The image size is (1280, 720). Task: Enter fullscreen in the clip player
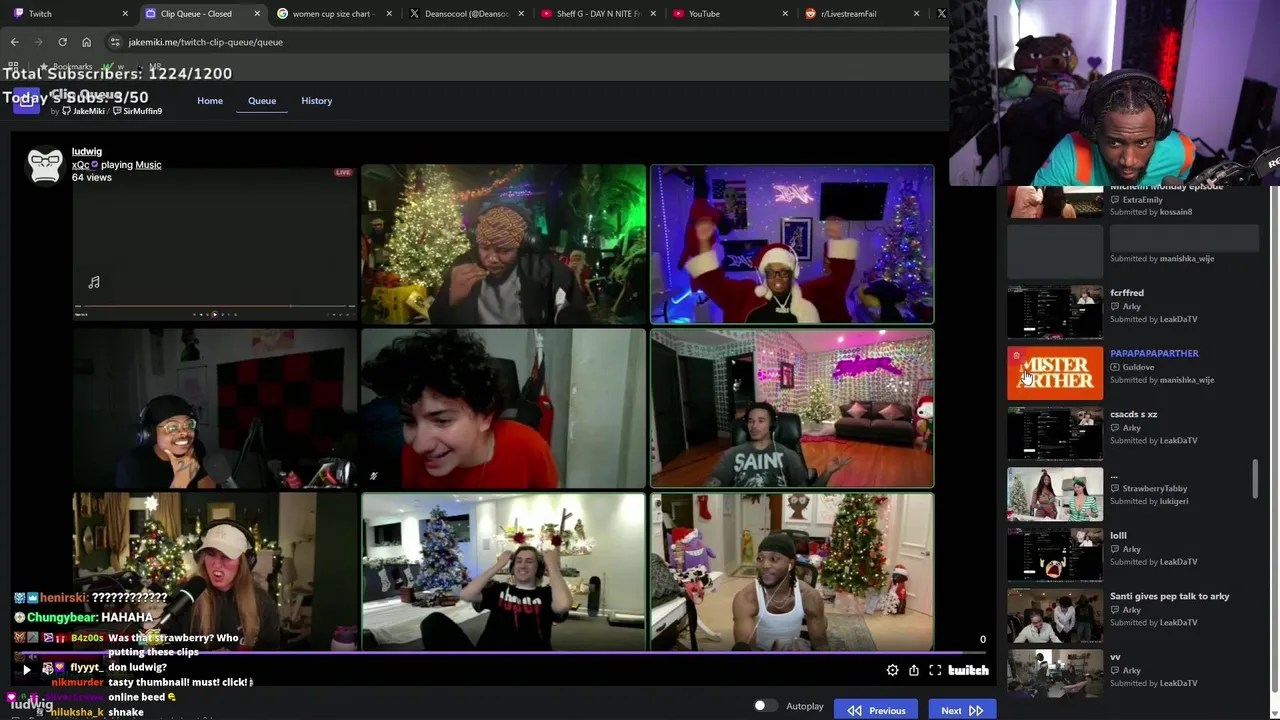coord(935,670)
